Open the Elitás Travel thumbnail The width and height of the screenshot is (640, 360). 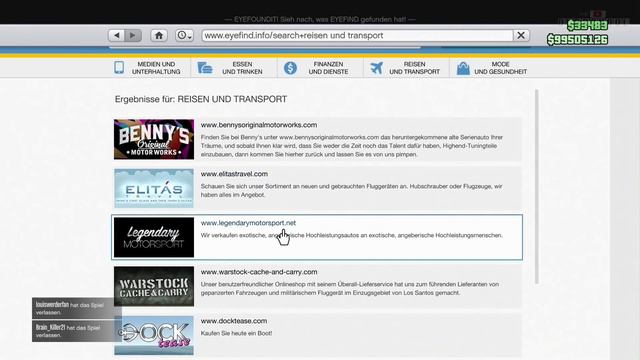[x=154, y=188]
